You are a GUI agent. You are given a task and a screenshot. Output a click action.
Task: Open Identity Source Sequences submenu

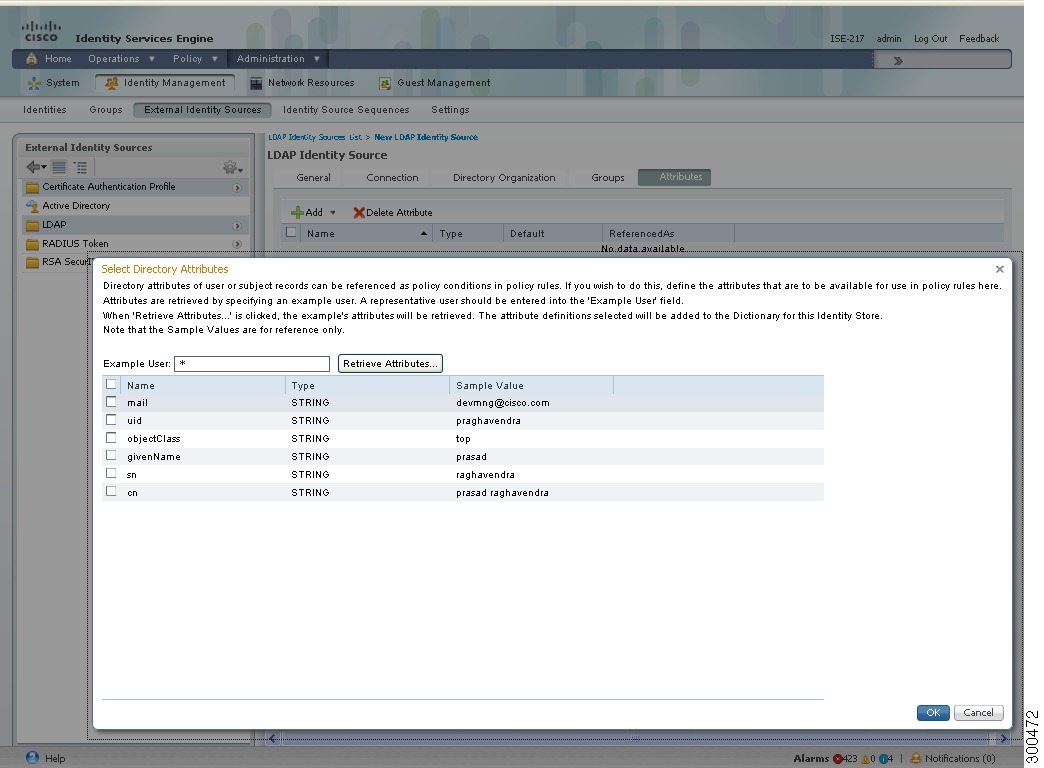pos(346,110)
